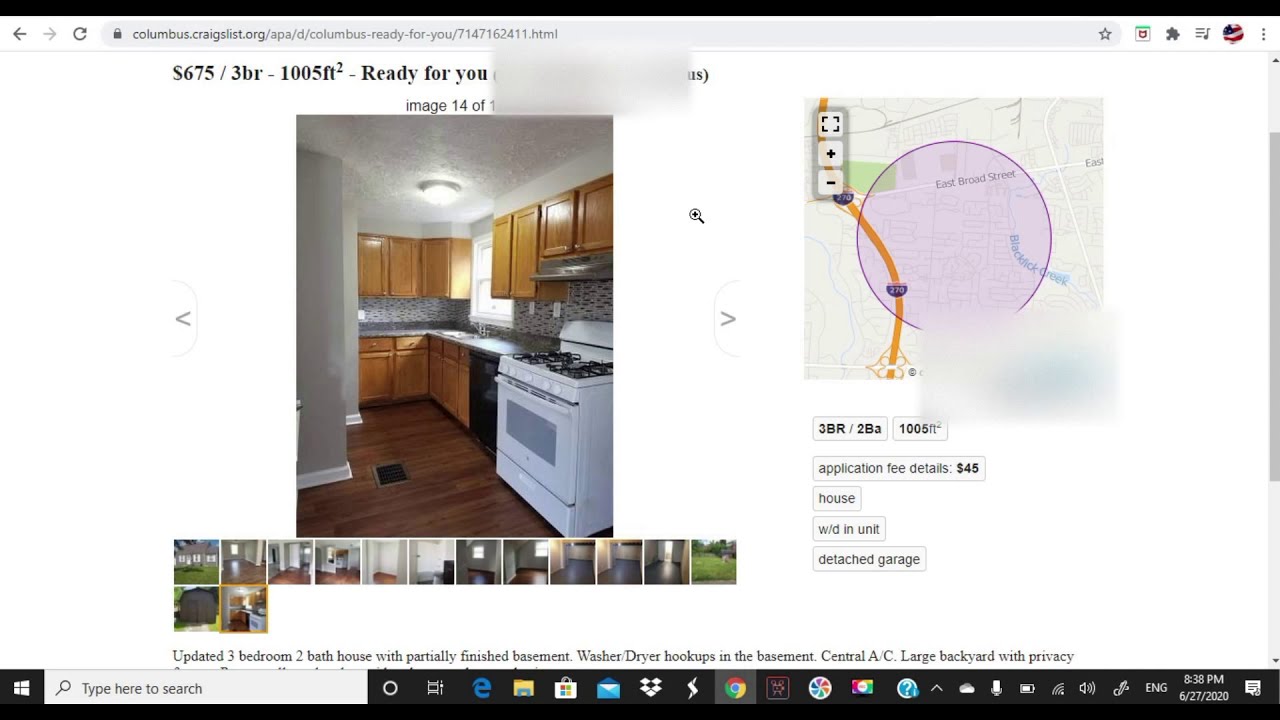
Task: Open the Chrome three-dot menu
Action: coord(1264,34)
